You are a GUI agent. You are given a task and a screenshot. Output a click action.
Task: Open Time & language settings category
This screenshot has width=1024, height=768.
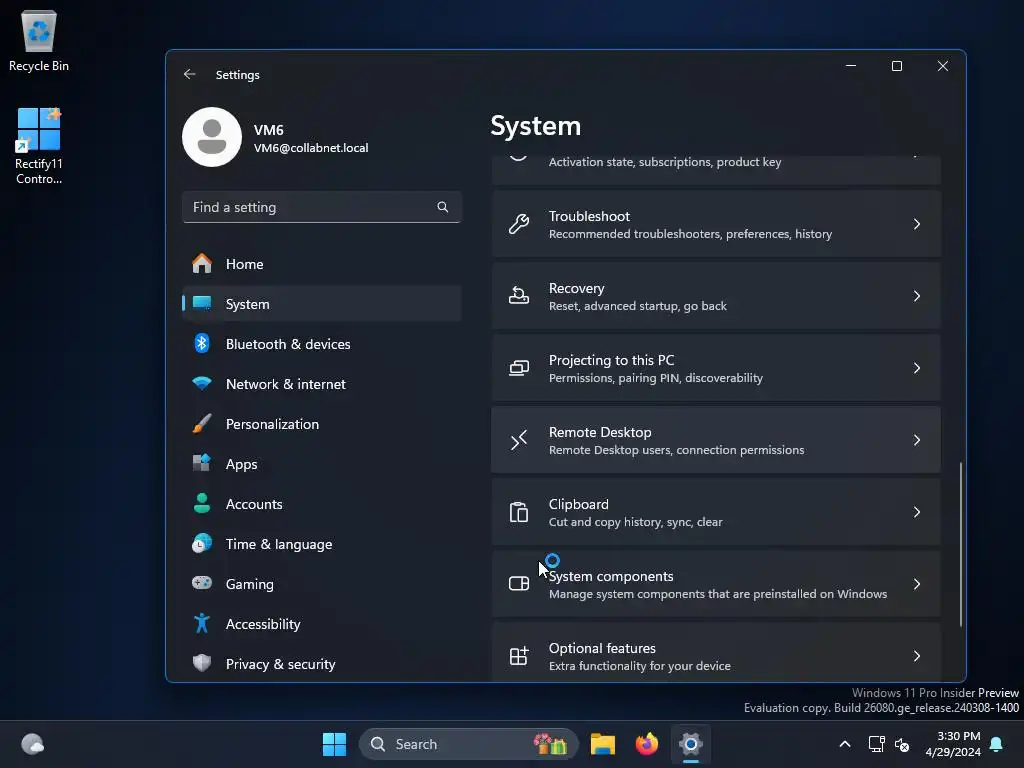(321, 543)
